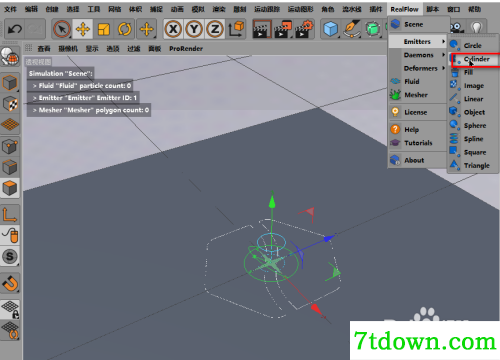This screenshot has width=500, height=360.
Task: Click Mesher polygon count HUD line
Action: (89, 110)
